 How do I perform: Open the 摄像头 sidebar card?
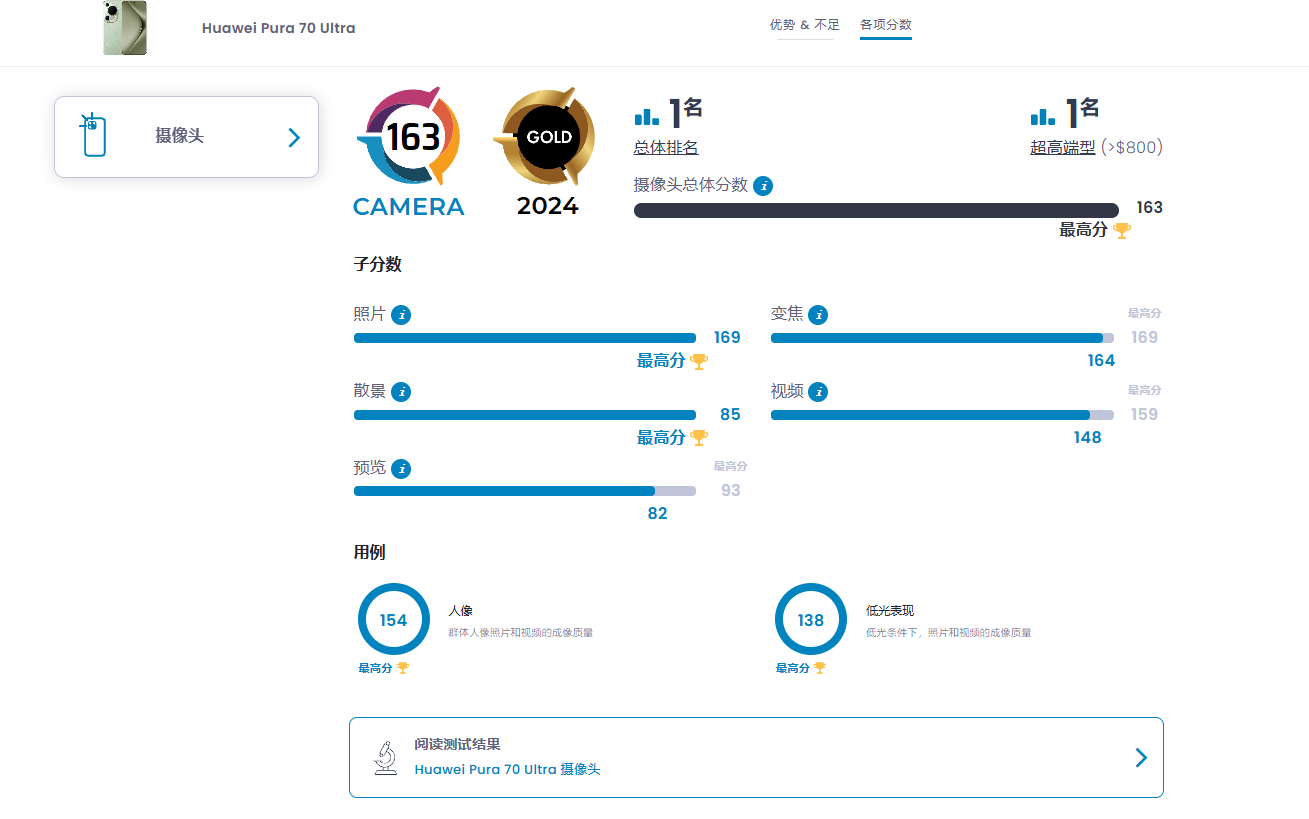tap(186, 137)
